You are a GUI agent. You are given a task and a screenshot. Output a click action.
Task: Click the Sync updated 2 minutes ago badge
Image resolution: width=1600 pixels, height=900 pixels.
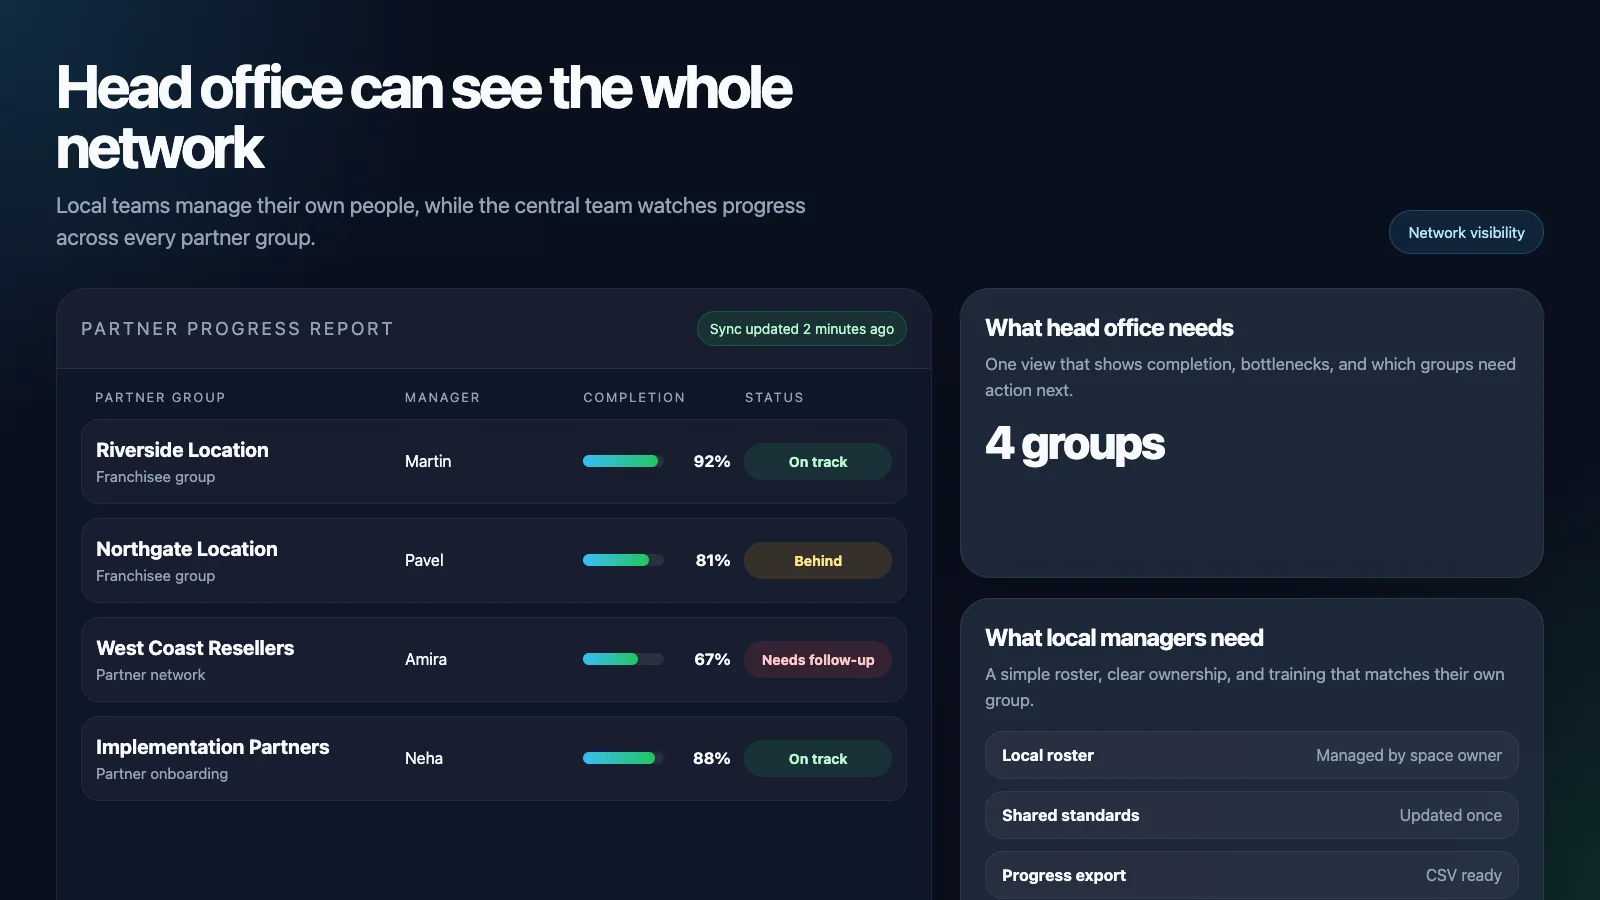[802, 329]
